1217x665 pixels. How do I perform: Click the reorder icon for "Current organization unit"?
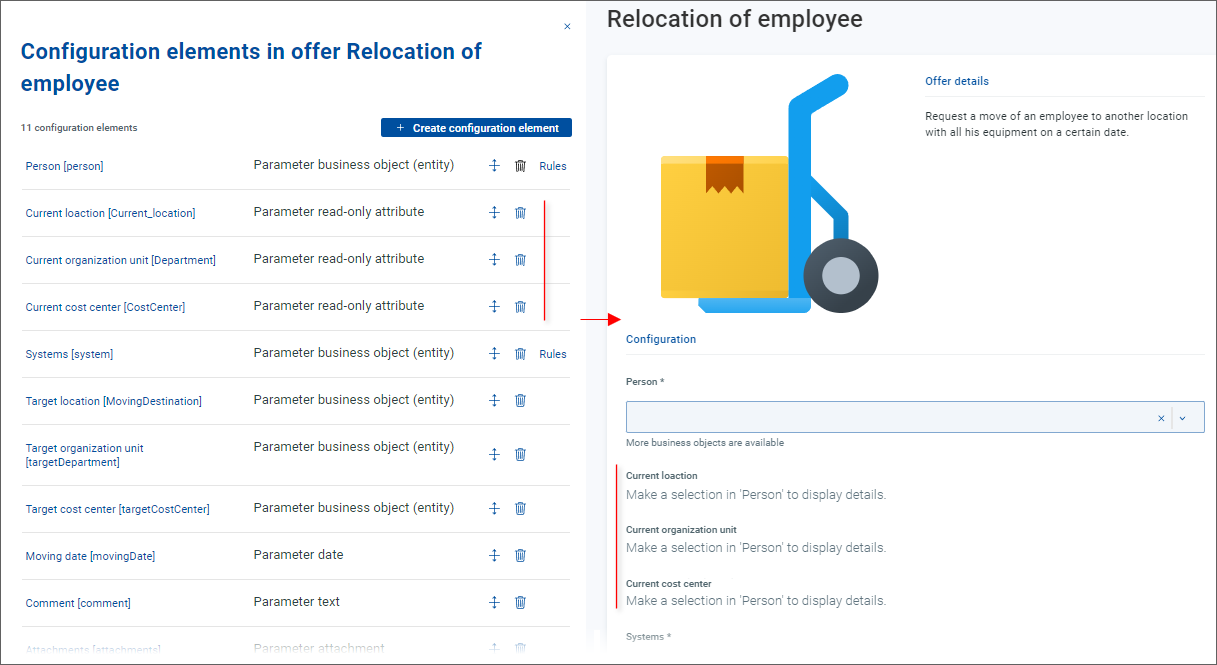[494, 259]
